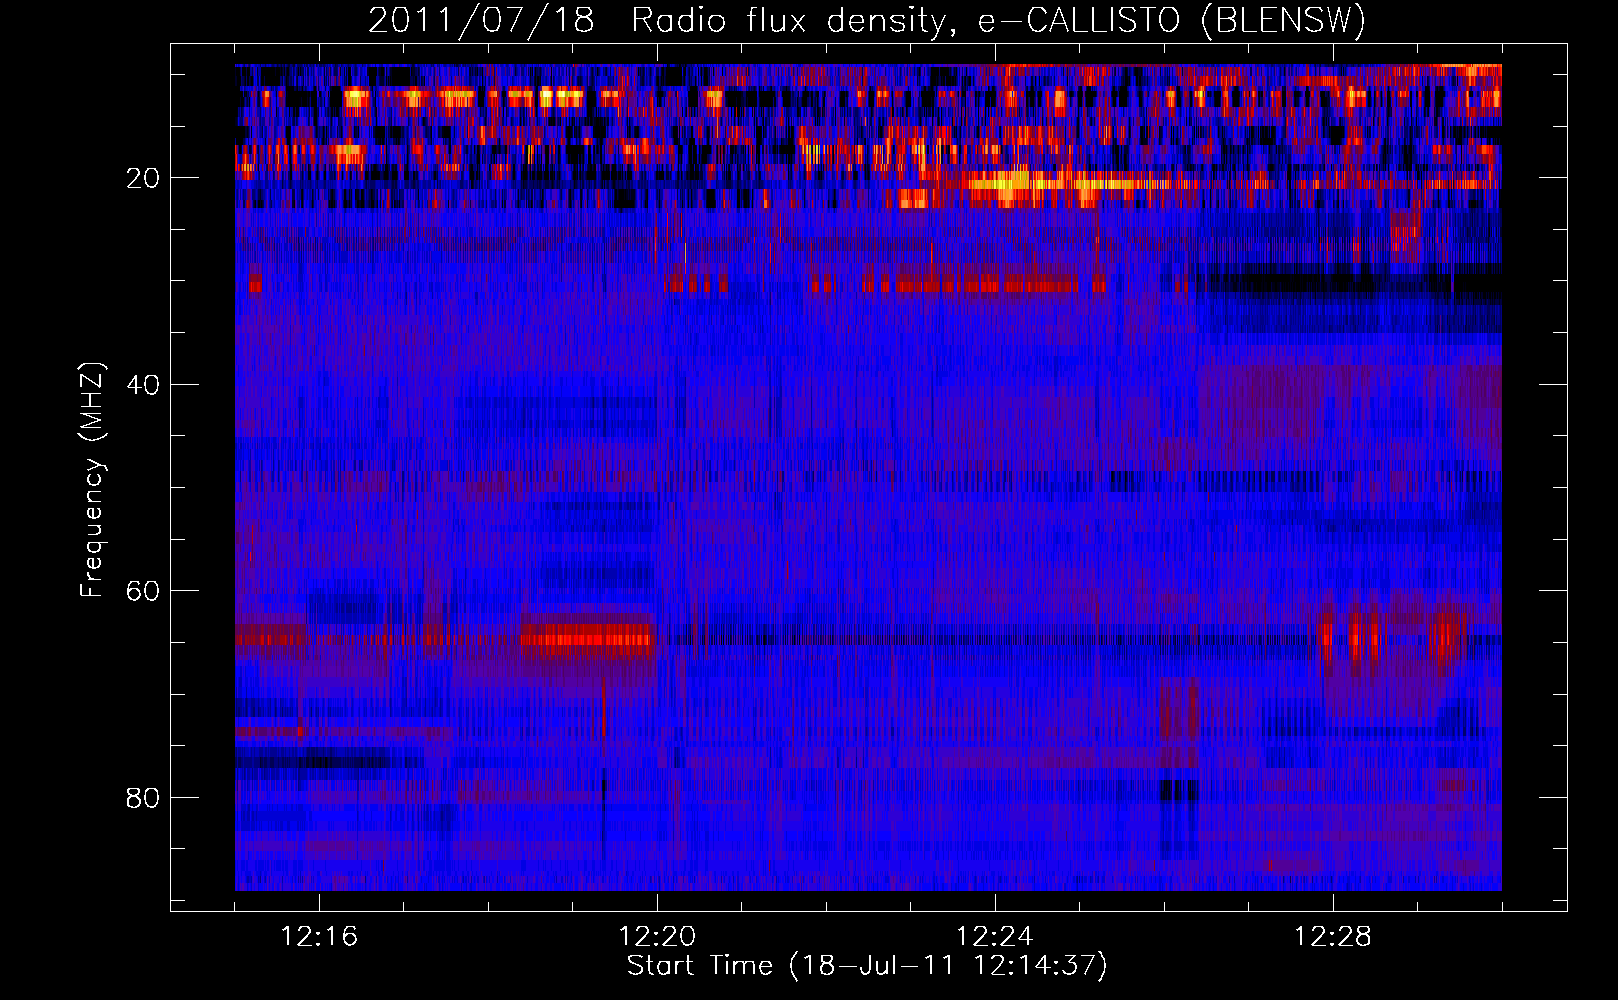1618x1000 pixels.
Task: Click the 12:16 time tick label
Action: click(x=319, y=937)
